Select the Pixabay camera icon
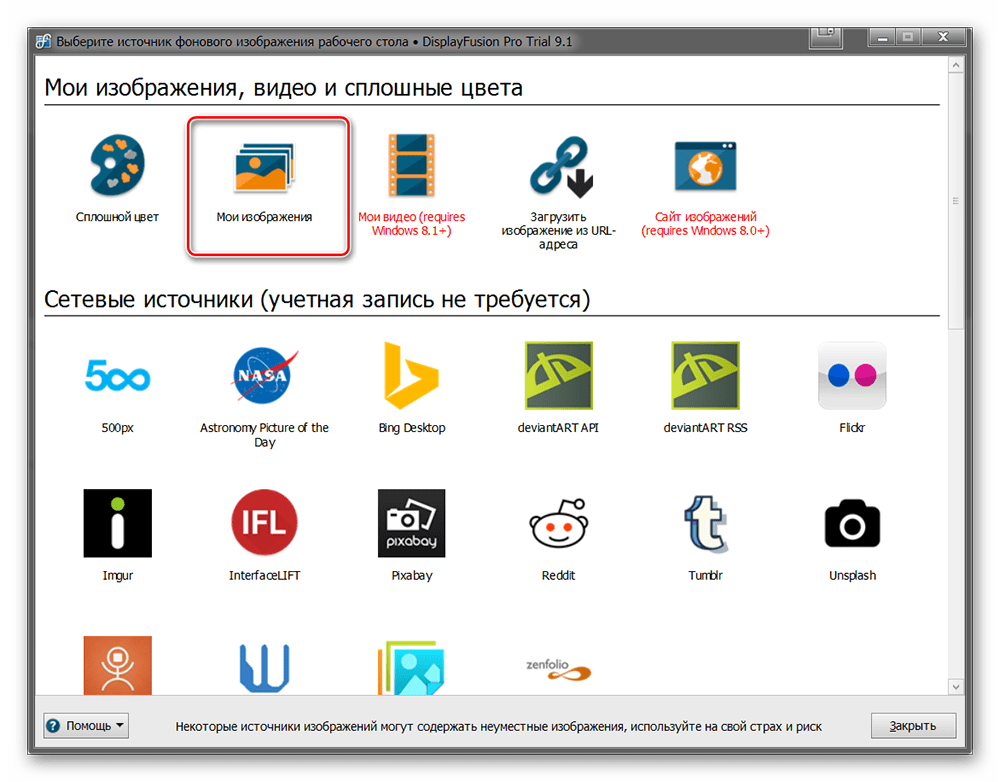Image resolution: width=1000 pixels, height=782 pixels. [411, 523]
